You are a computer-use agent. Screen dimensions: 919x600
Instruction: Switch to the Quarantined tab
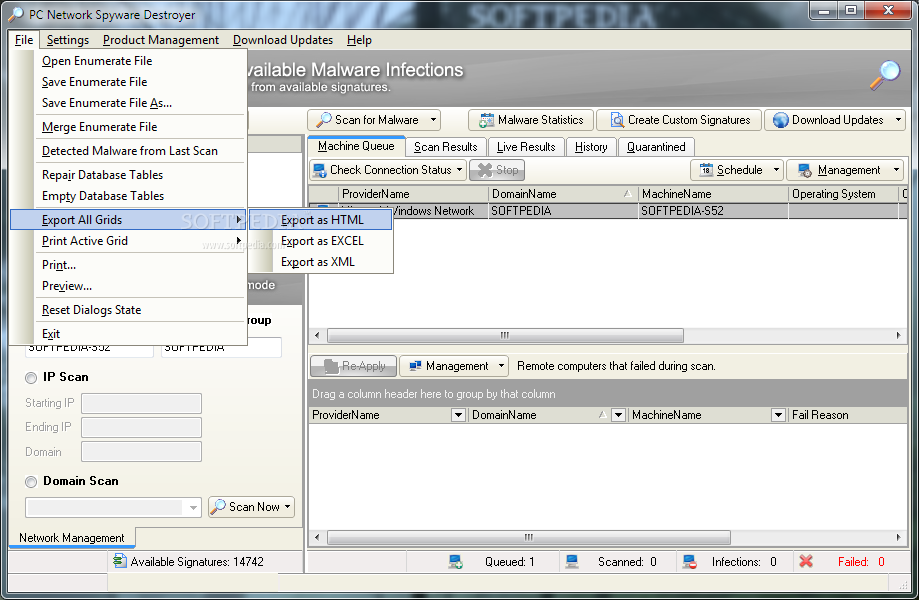656,146
